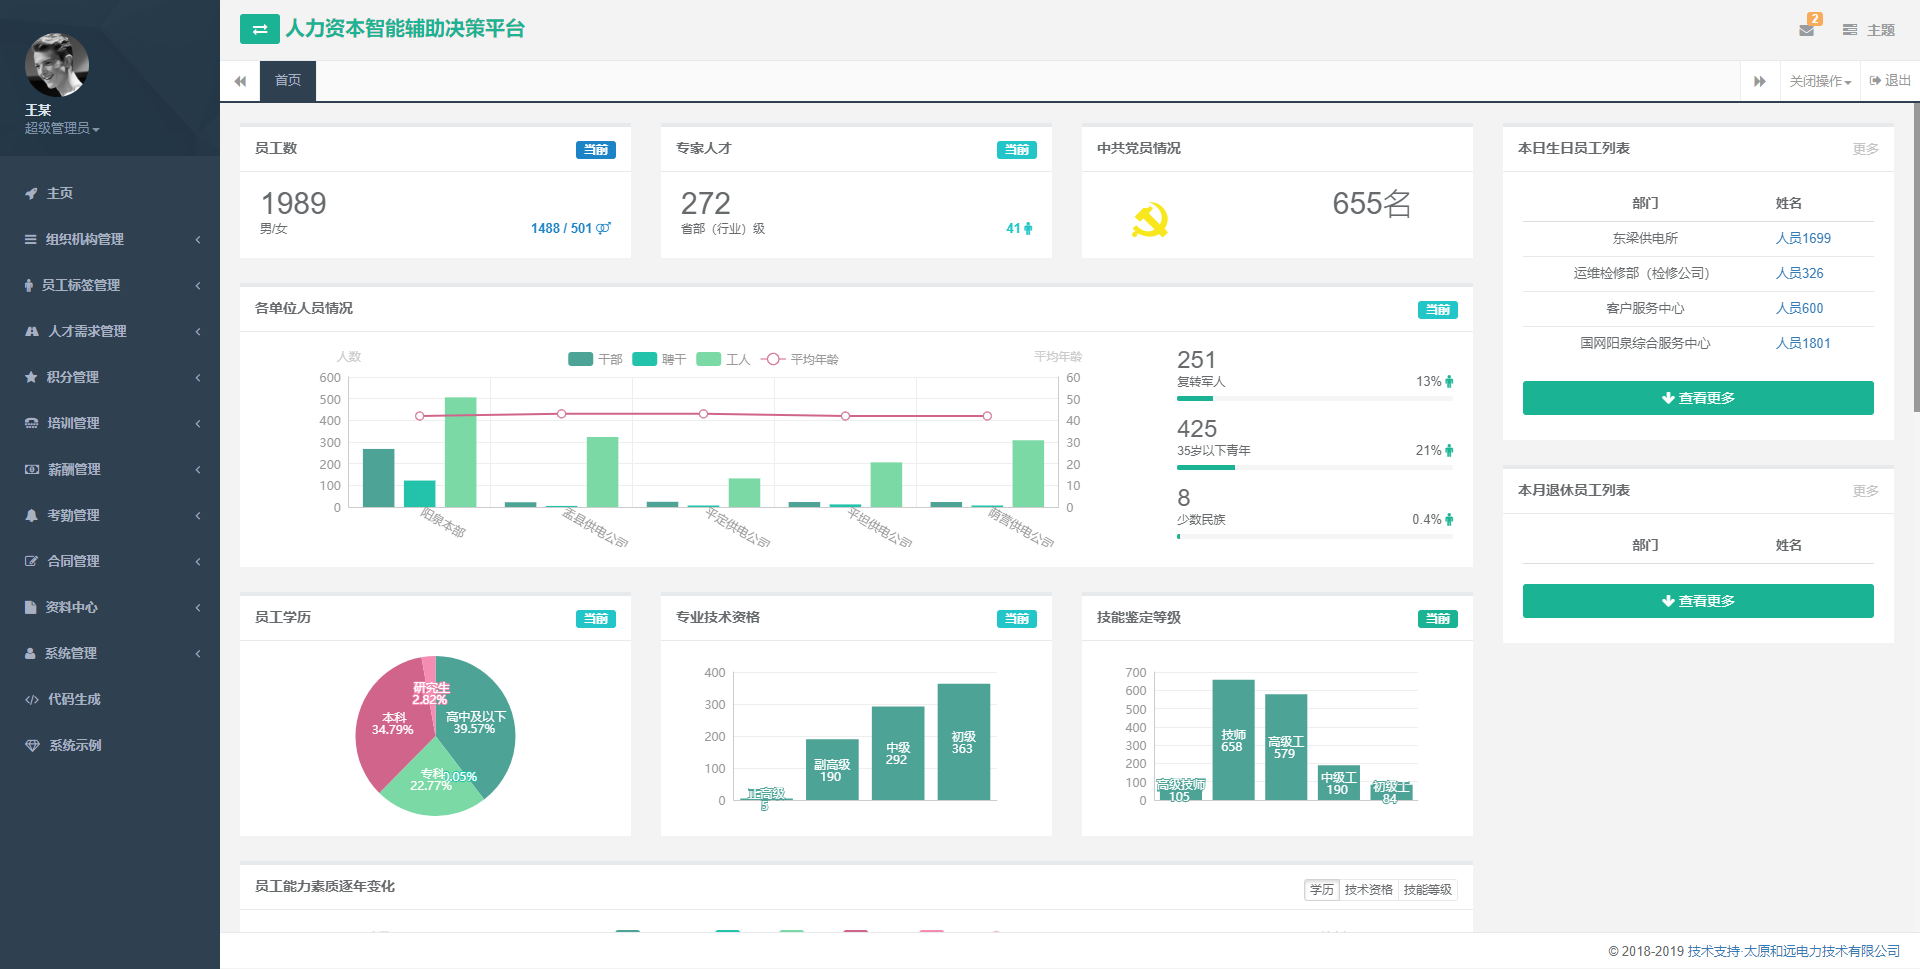
Task: Expand the 组织机构管理 menu
Action: pyautogui.click(x=85, y=239)
